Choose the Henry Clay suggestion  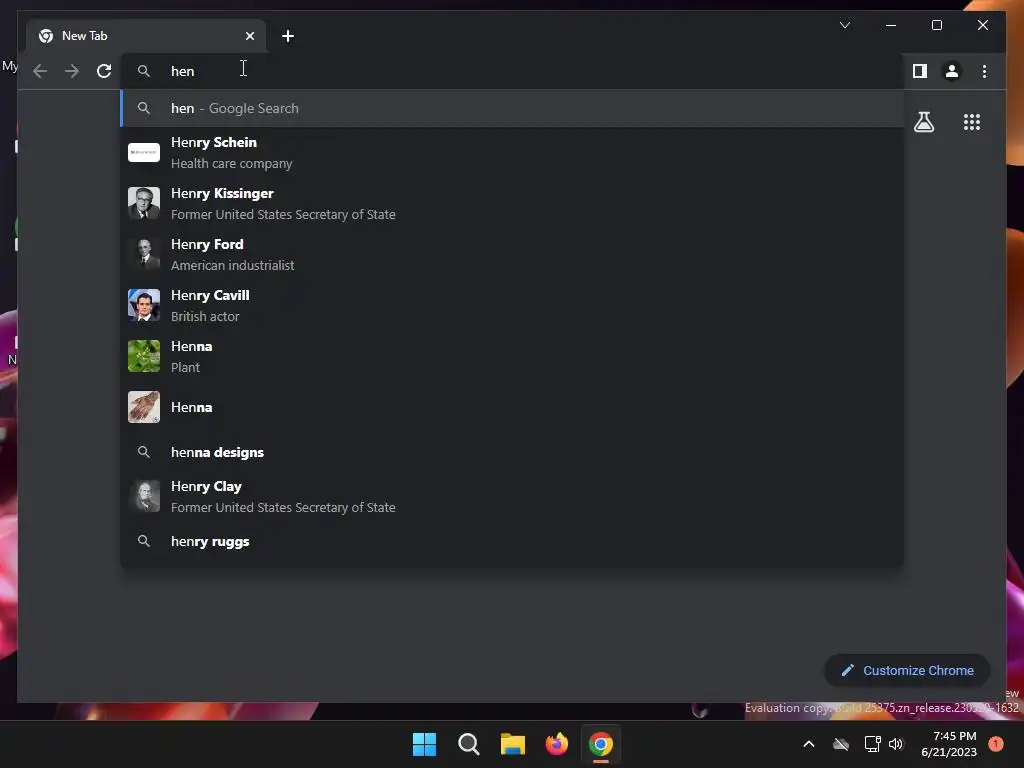click(513, 497)
